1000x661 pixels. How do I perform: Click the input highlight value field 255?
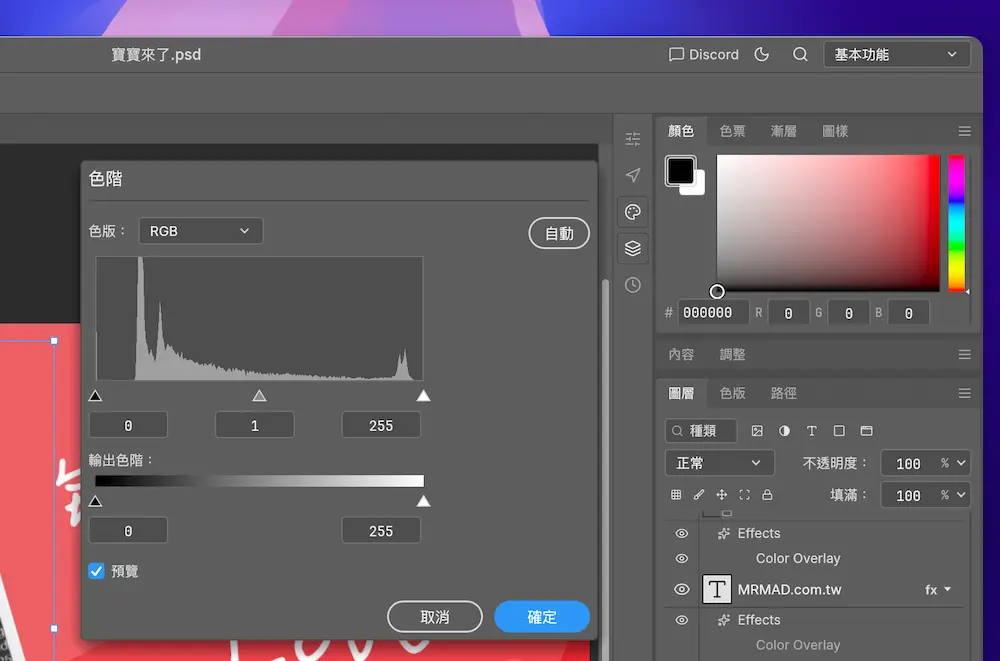point(381,425)
